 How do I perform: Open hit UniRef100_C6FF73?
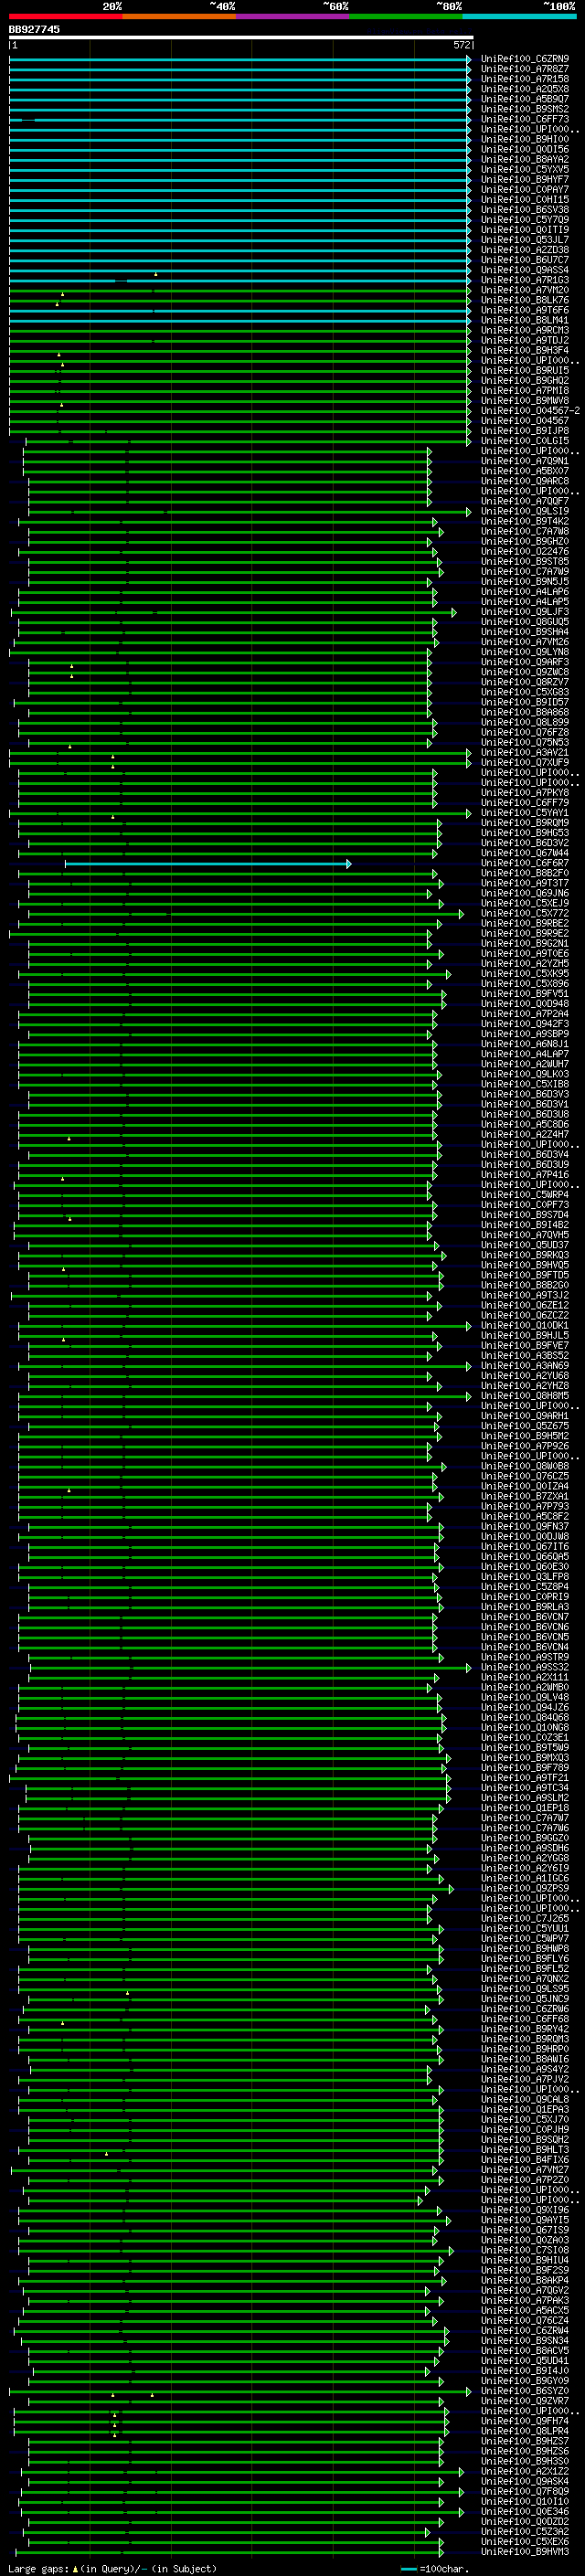(525, 119)
